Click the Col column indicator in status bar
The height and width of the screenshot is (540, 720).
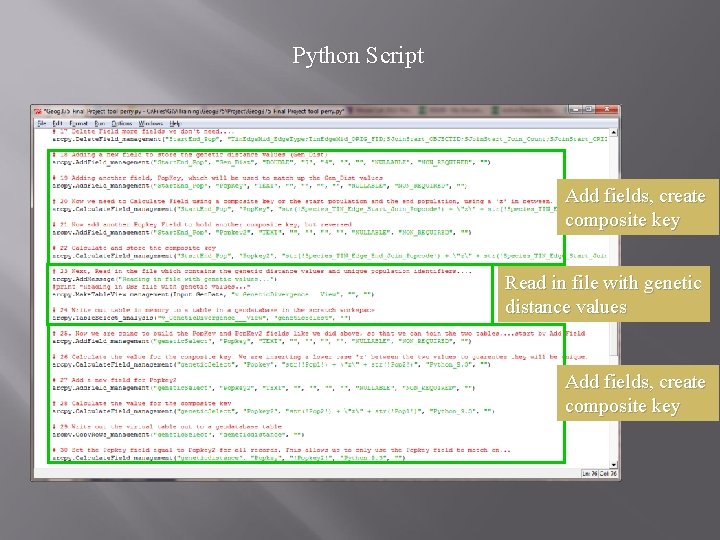coord(608,473)
